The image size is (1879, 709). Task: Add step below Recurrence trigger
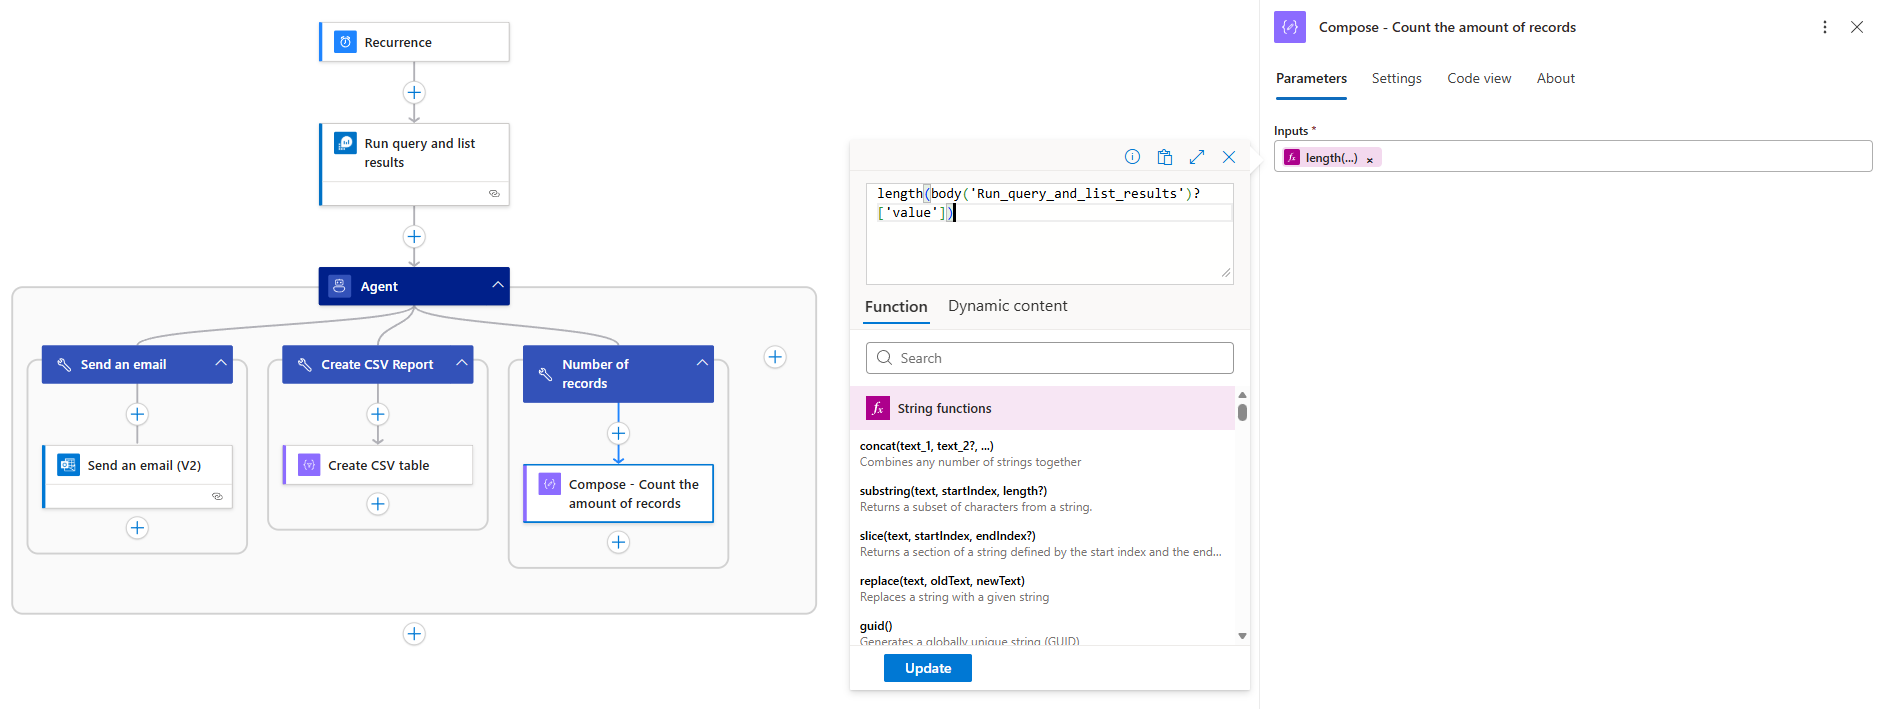point(414,93)
